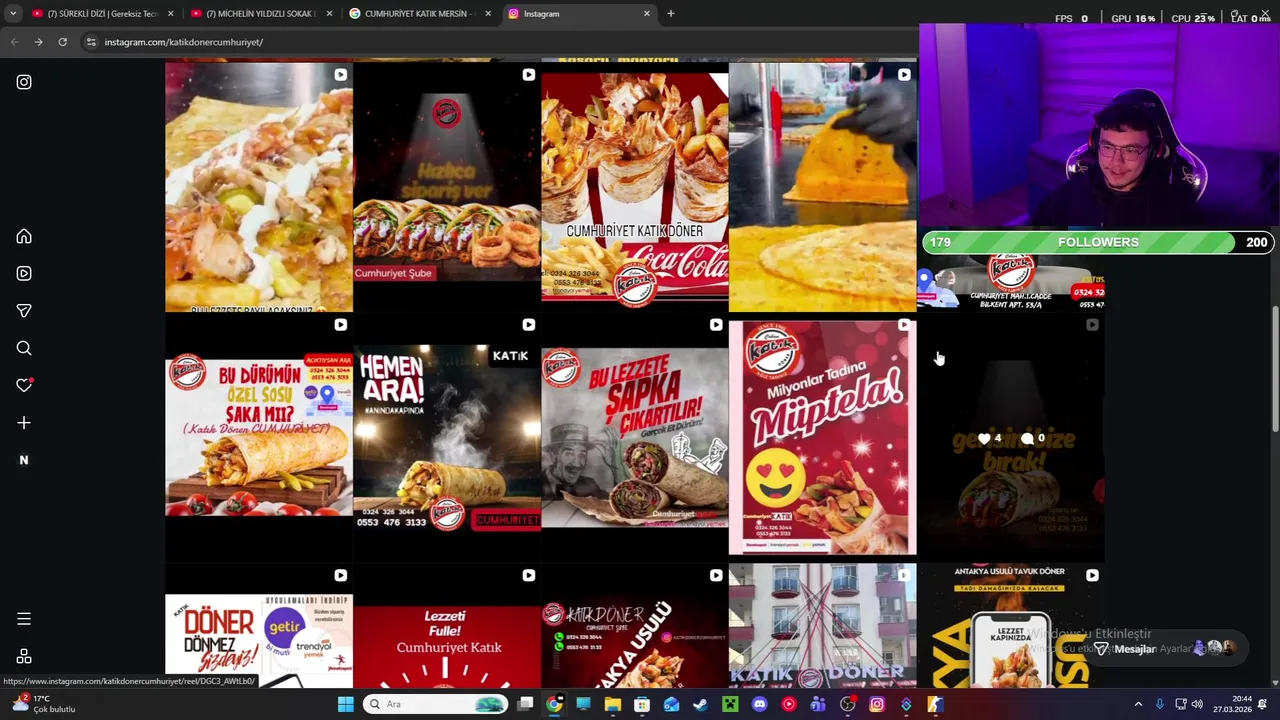The height and width of the screenshot is (720, 1280).
Task: Expand the tab search dropdown chevron
Action: (13, 14)
